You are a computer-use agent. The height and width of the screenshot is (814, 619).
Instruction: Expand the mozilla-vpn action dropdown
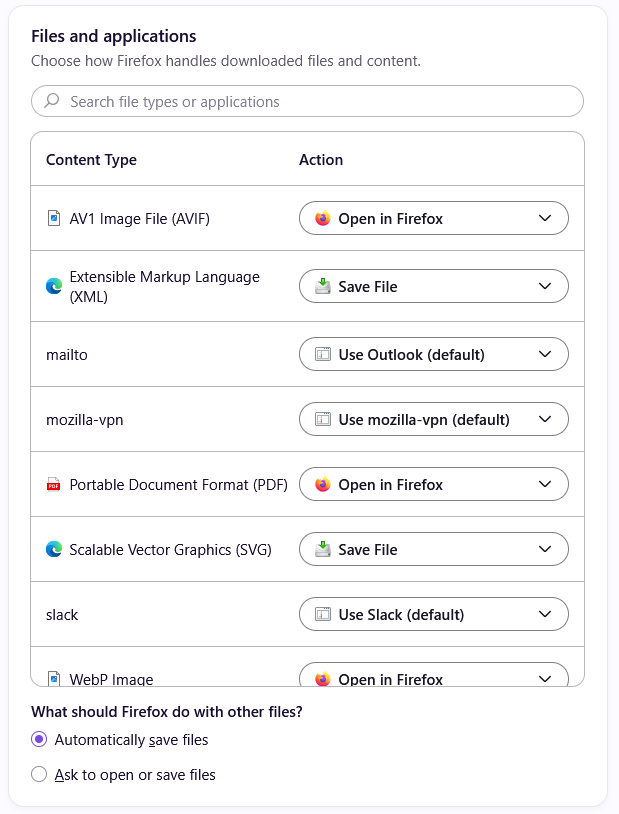tap(434, 419)
